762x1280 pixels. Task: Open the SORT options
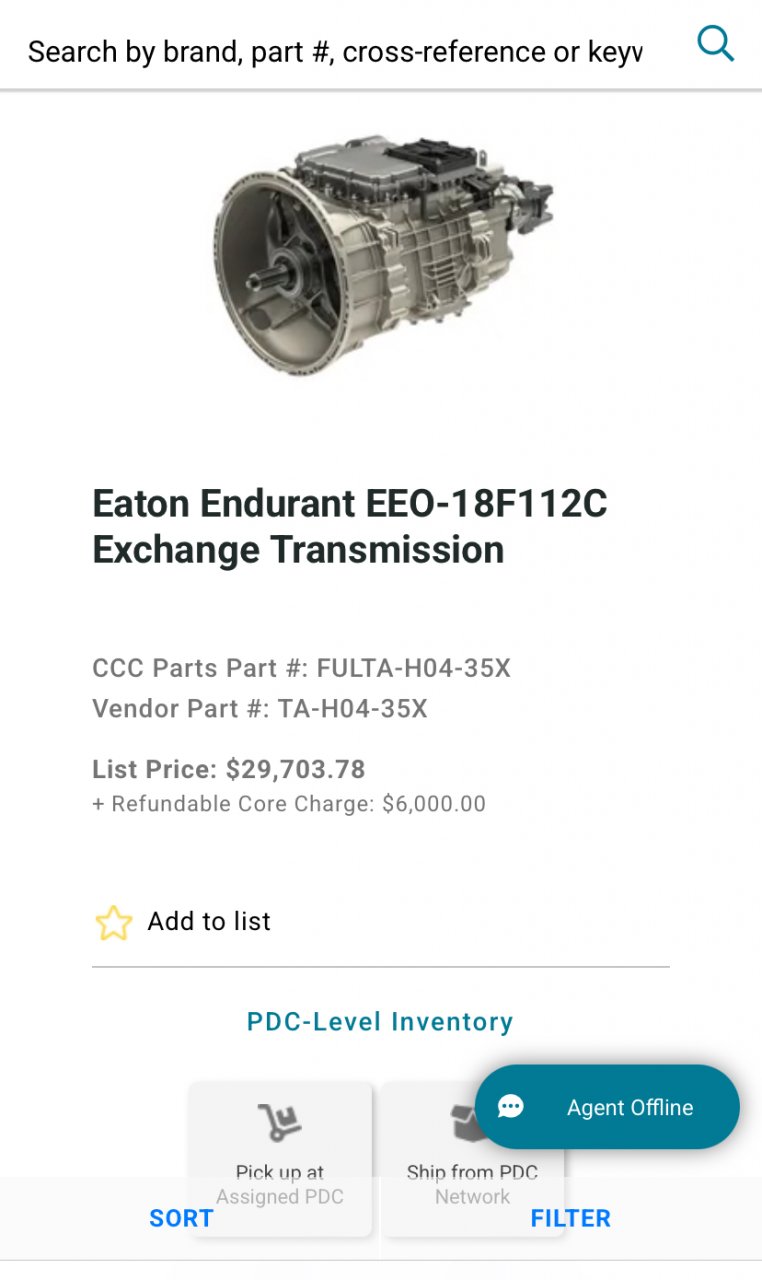coord(181,1218)
